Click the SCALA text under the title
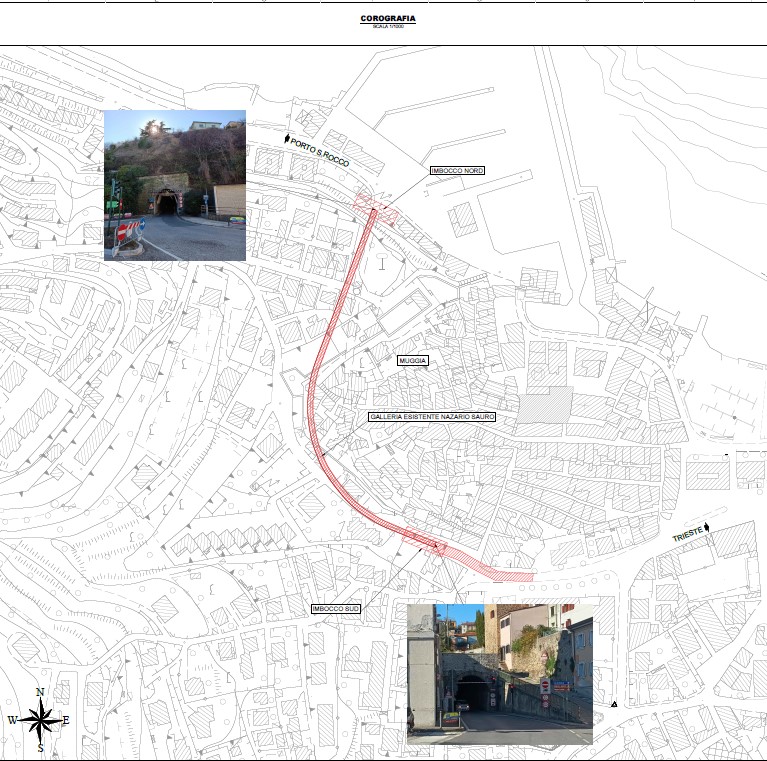Image resolution: width=767 pixels, height=761 pixels. pyautogui.click(x=387, y=26)
